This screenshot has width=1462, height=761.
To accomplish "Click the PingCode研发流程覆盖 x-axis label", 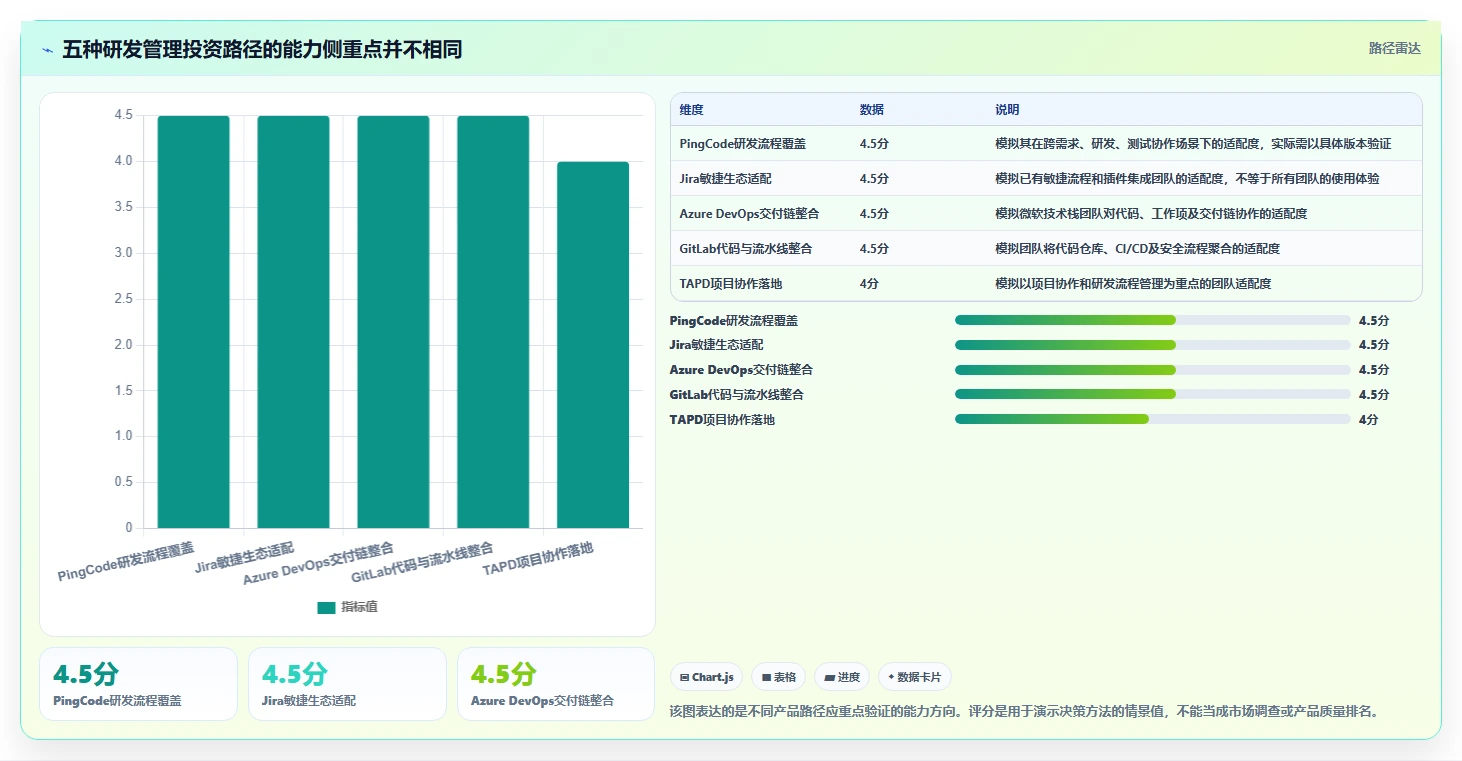I will (x=126, y=562).
